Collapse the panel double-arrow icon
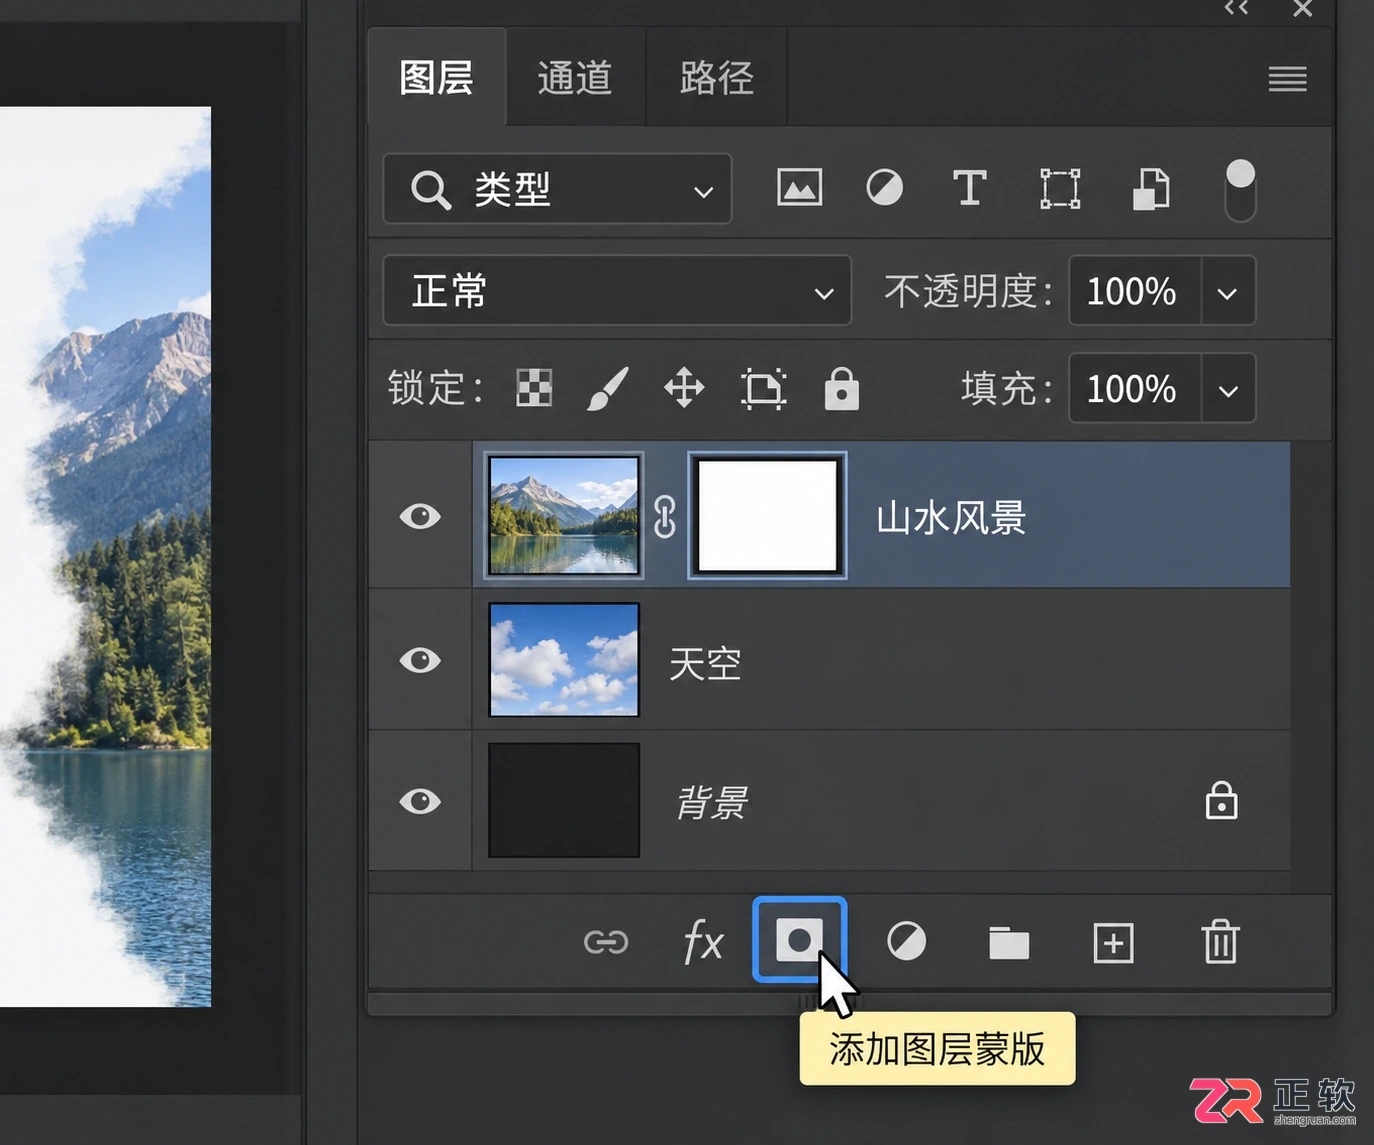The width and height of the screenshot is (1374, 1145). (x=1236, y=8)
